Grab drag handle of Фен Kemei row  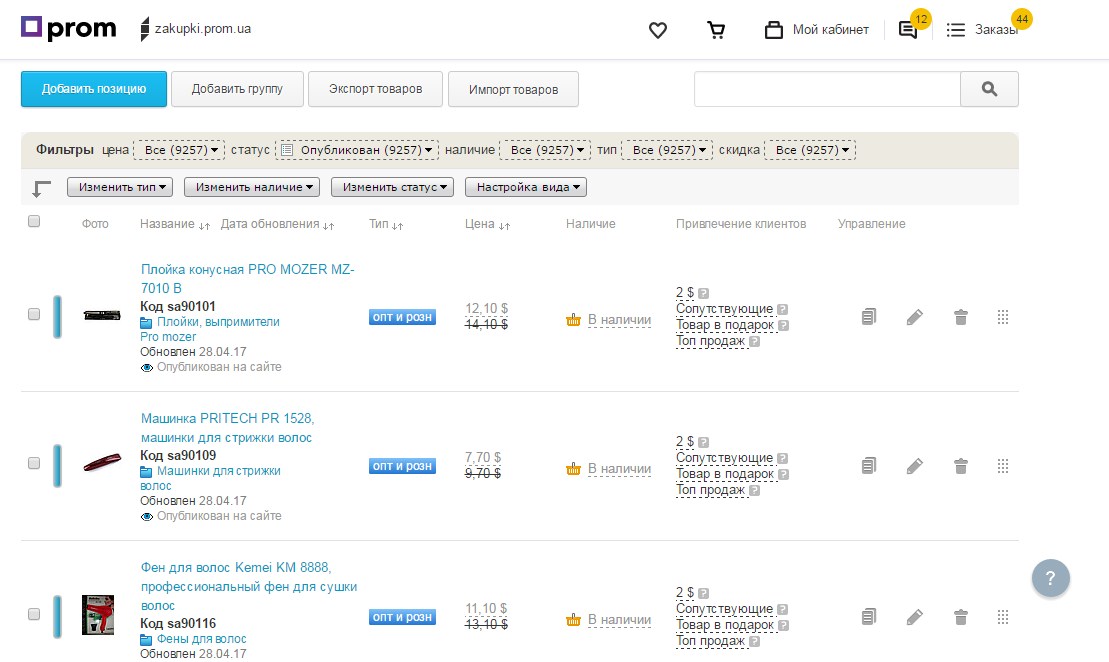pyautogui.click(x=1003, y=617)
